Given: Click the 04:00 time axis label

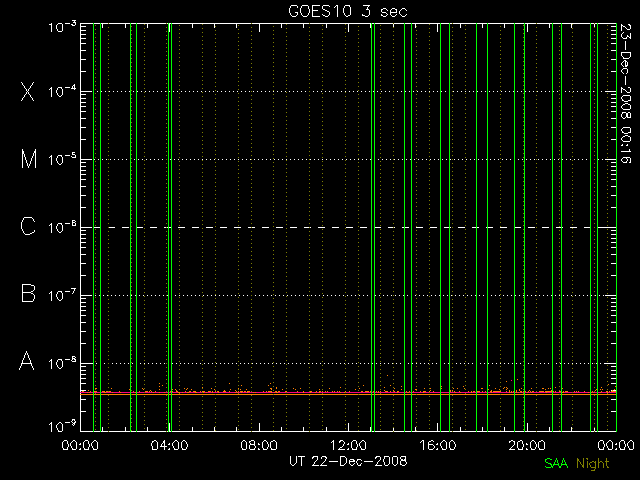Looking at the screenshot, I should click(169, 445).
